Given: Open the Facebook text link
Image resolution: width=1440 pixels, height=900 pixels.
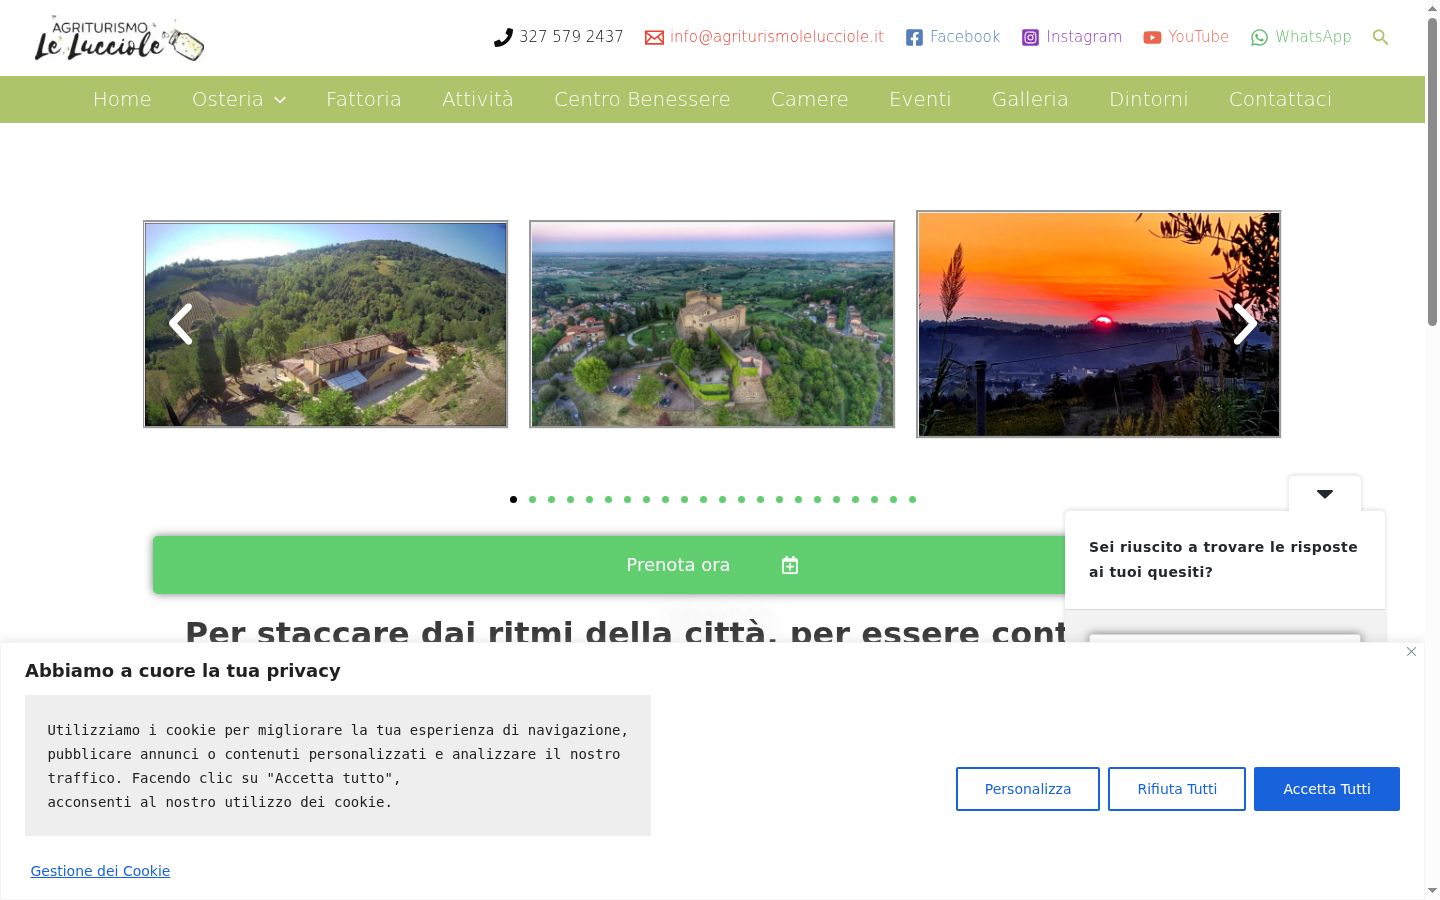Looking at the screenshot, I should 965,37.
